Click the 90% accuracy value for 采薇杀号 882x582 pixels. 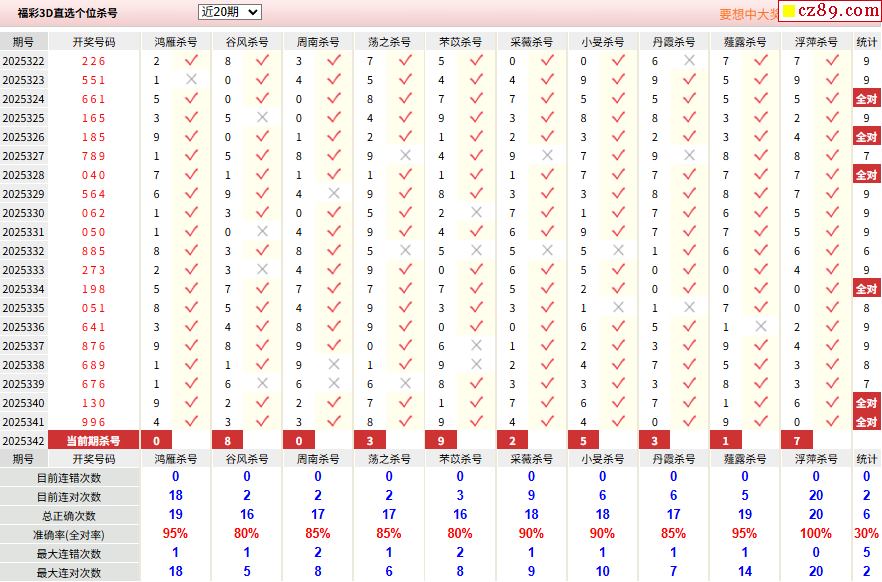pyautogui.click(x=531, y=533)
